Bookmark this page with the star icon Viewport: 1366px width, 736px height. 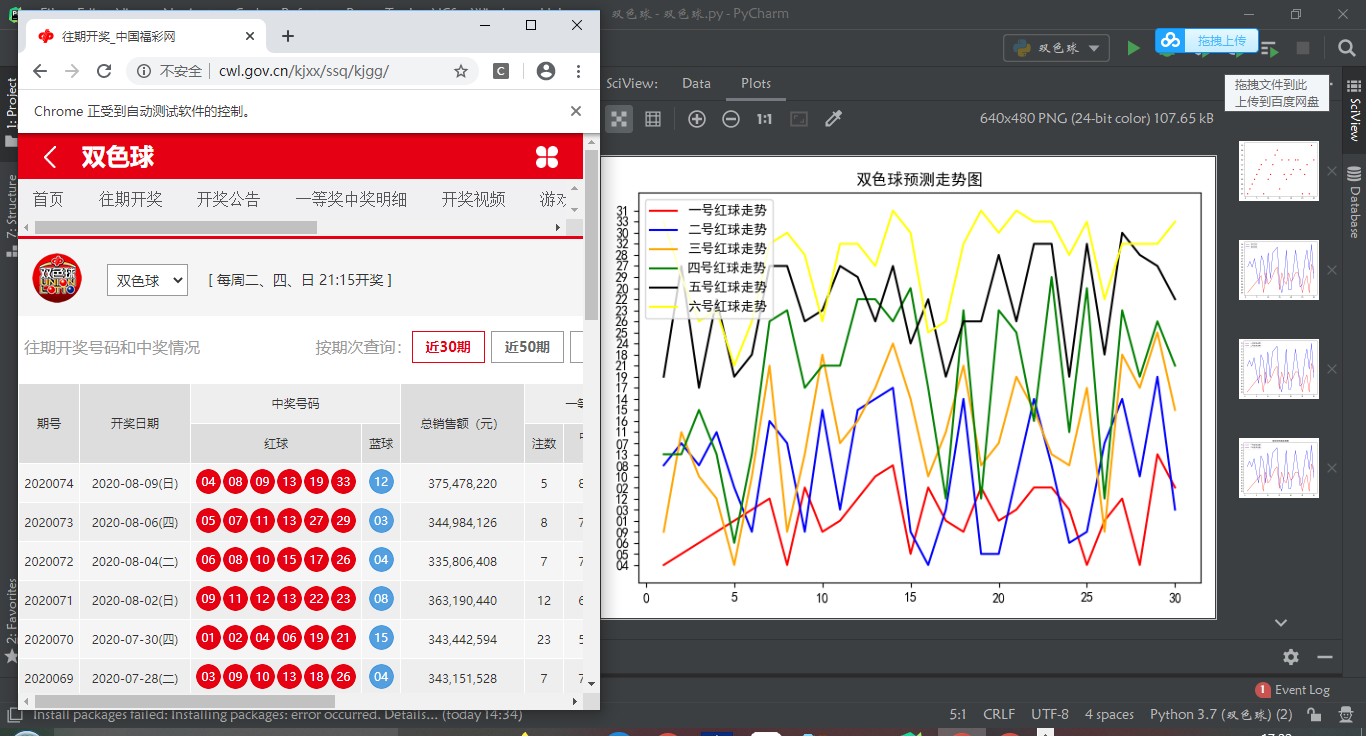[461, 71]
